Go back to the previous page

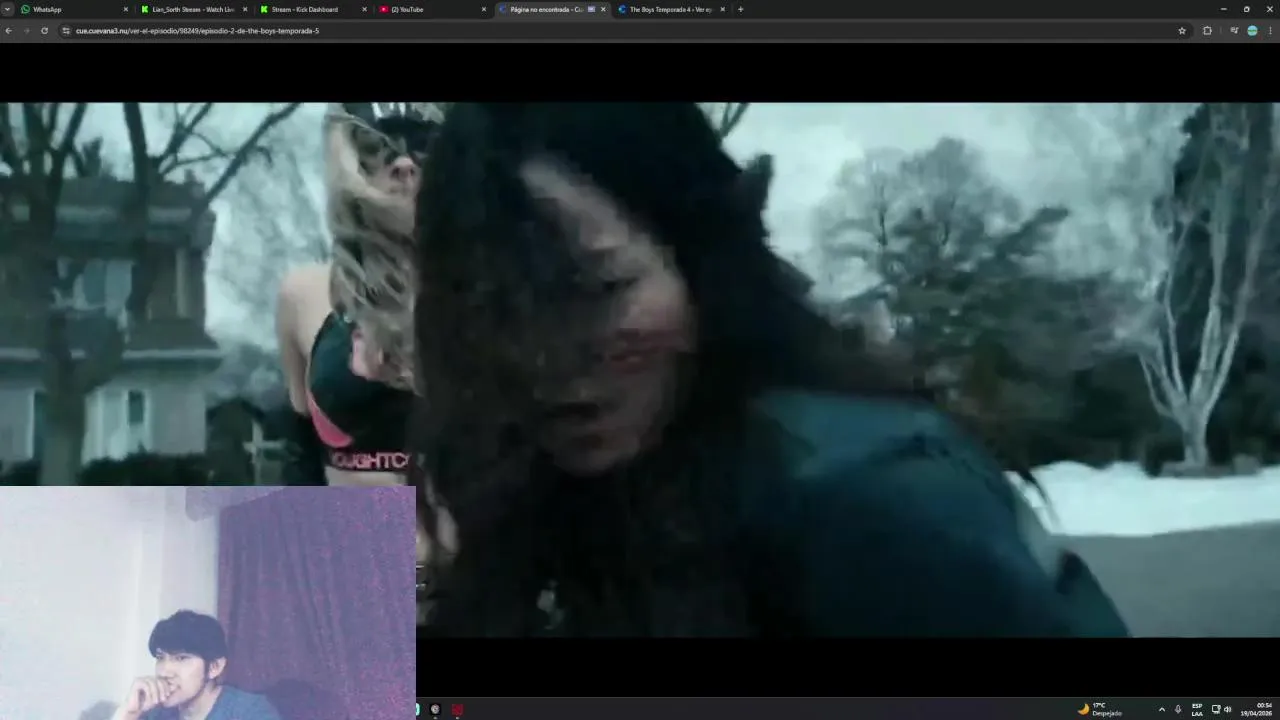(8, 31)
